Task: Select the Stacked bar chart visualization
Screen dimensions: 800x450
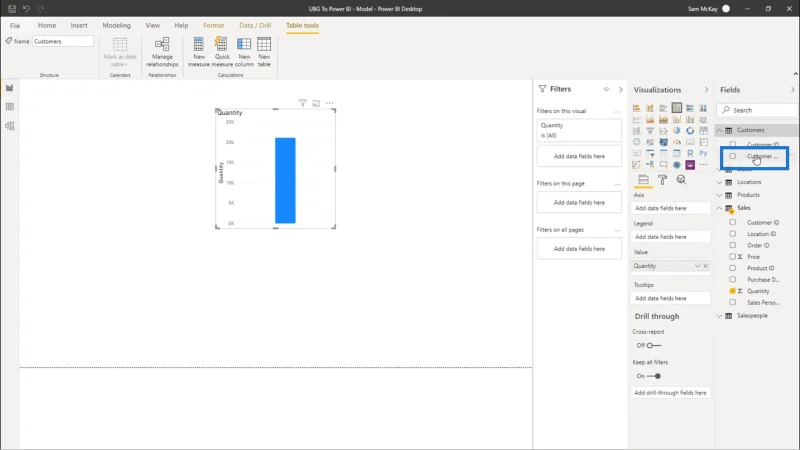Action: [637, 108]
